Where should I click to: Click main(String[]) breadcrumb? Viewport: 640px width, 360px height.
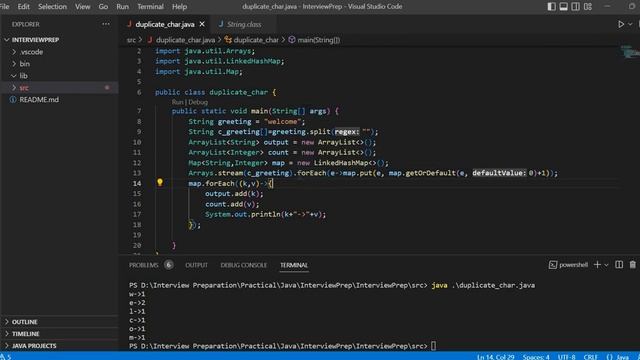pos(318,40)
